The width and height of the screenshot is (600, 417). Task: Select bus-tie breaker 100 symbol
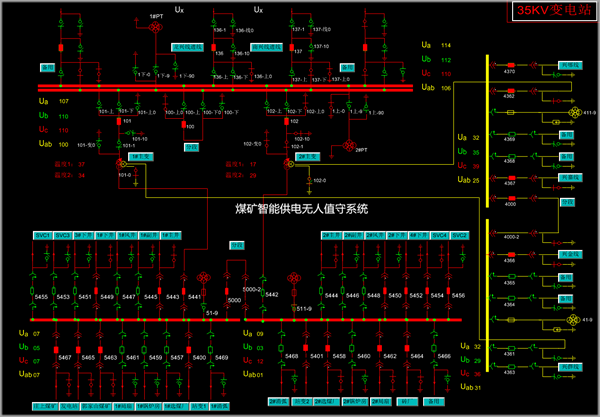point(184,124)
